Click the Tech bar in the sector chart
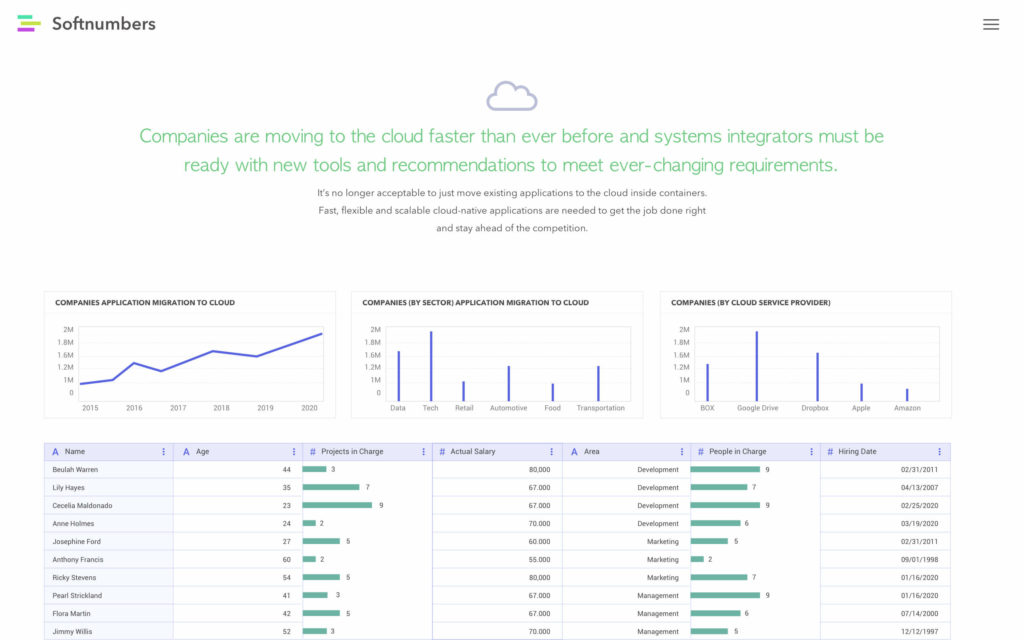 [x=431, y=366]
